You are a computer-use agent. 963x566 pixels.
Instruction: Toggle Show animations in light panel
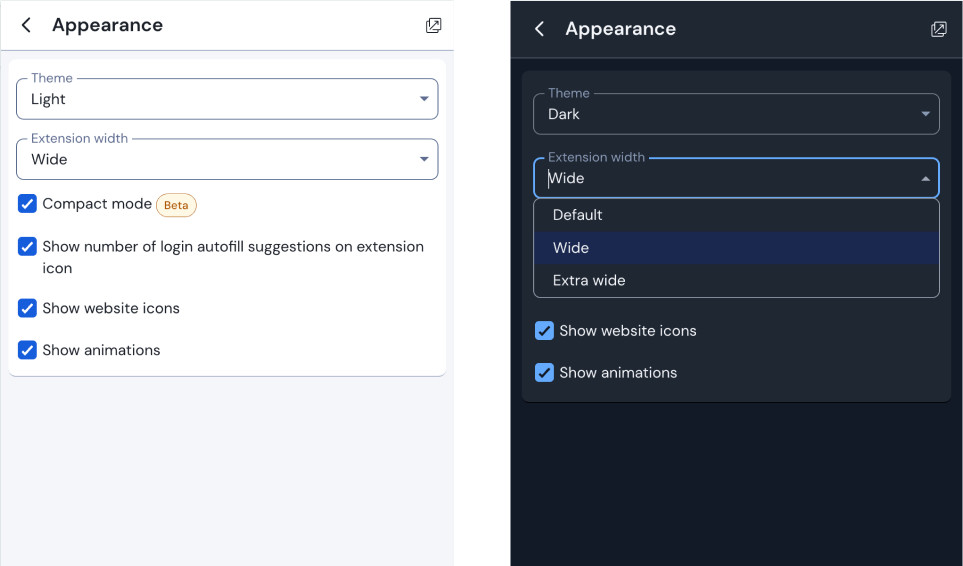pyautogui.click(x=27, y=350)
